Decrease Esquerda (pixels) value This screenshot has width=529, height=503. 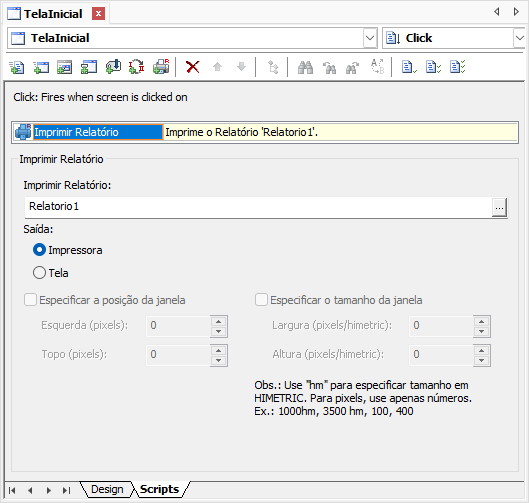click(x=219, y=332)
